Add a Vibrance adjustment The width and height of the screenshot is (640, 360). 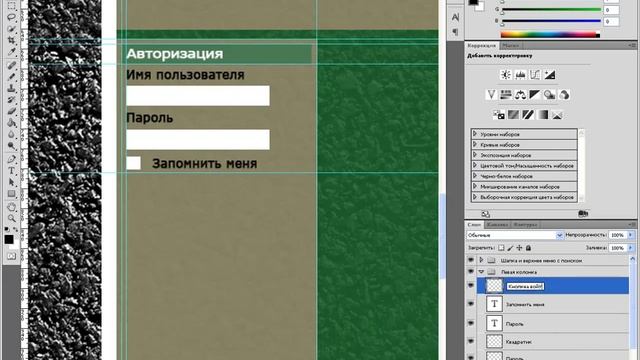click(491, 95)
